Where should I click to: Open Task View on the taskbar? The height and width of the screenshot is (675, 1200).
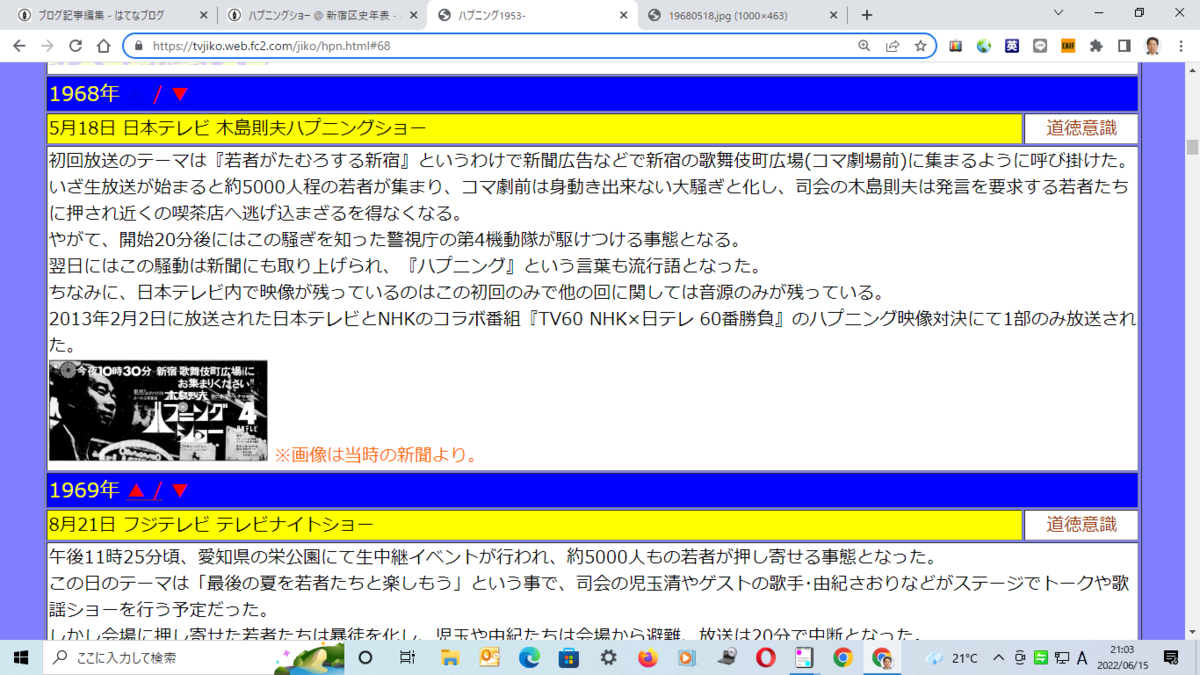407,657
